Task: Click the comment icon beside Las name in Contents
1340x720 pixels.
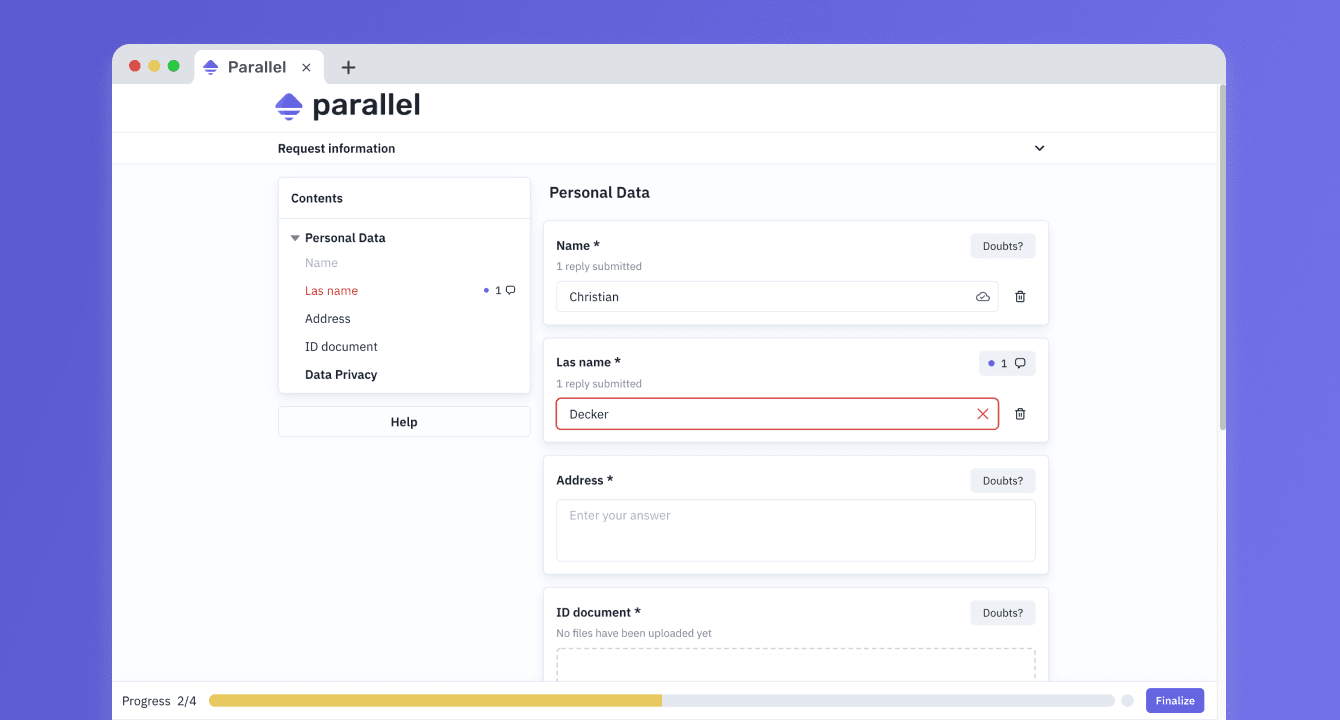Action: point(510,290)
